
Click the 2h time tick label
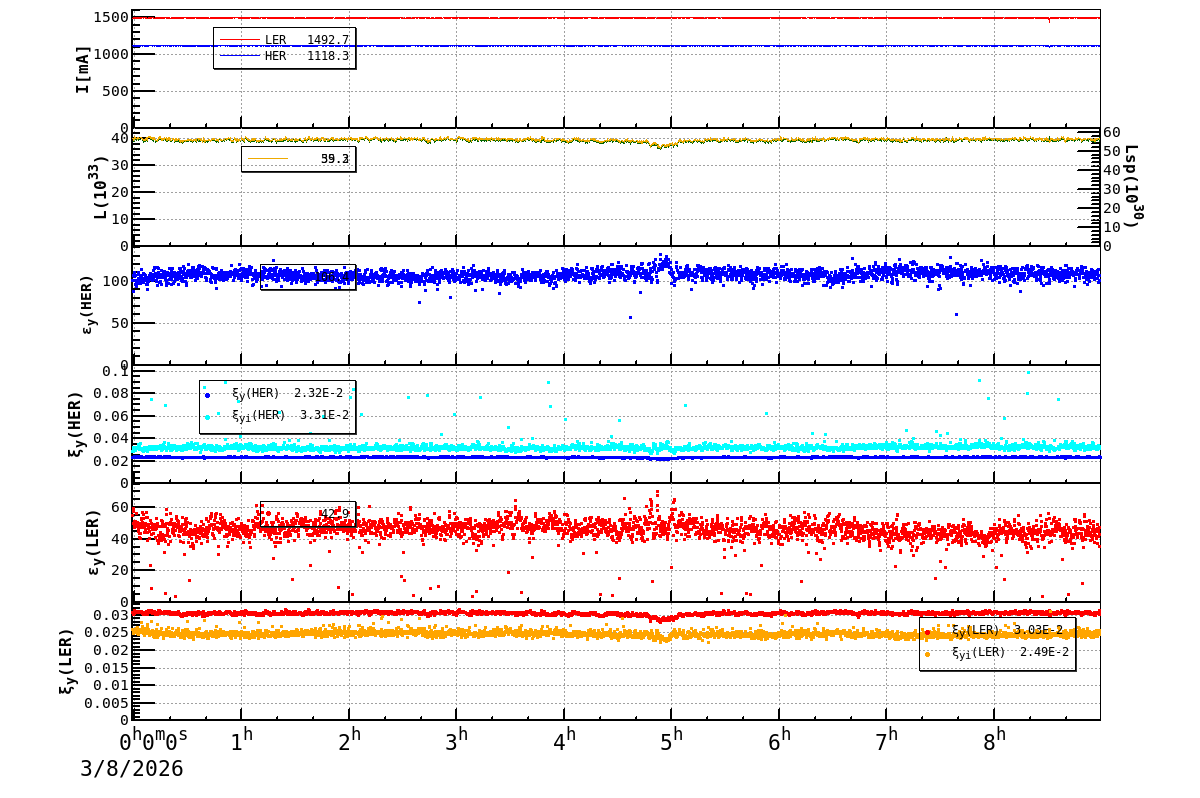coord(349,741)
